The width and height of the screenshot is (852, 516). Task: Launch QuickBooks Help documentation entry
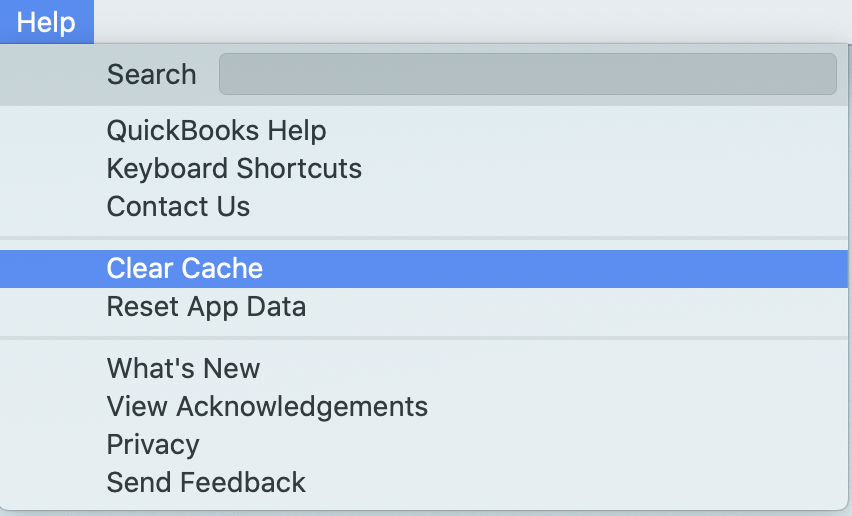(216, 130)
